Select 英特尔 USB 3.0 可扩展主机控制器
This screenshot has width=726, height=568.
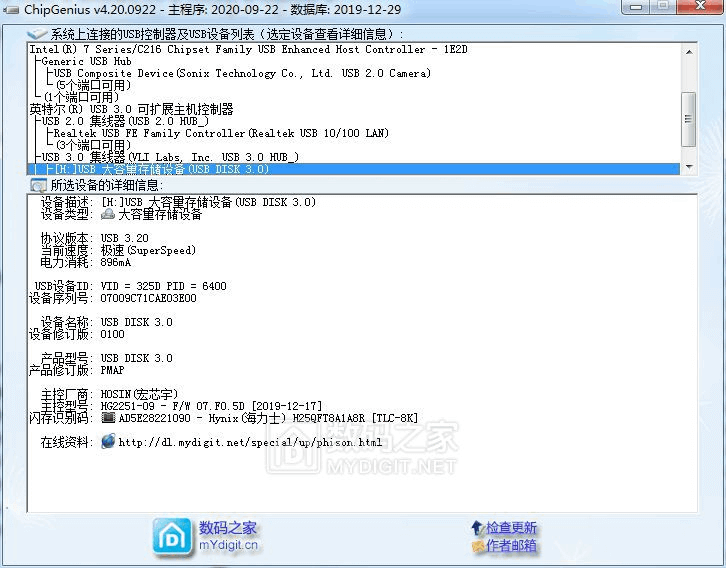(x=131, y=109)
